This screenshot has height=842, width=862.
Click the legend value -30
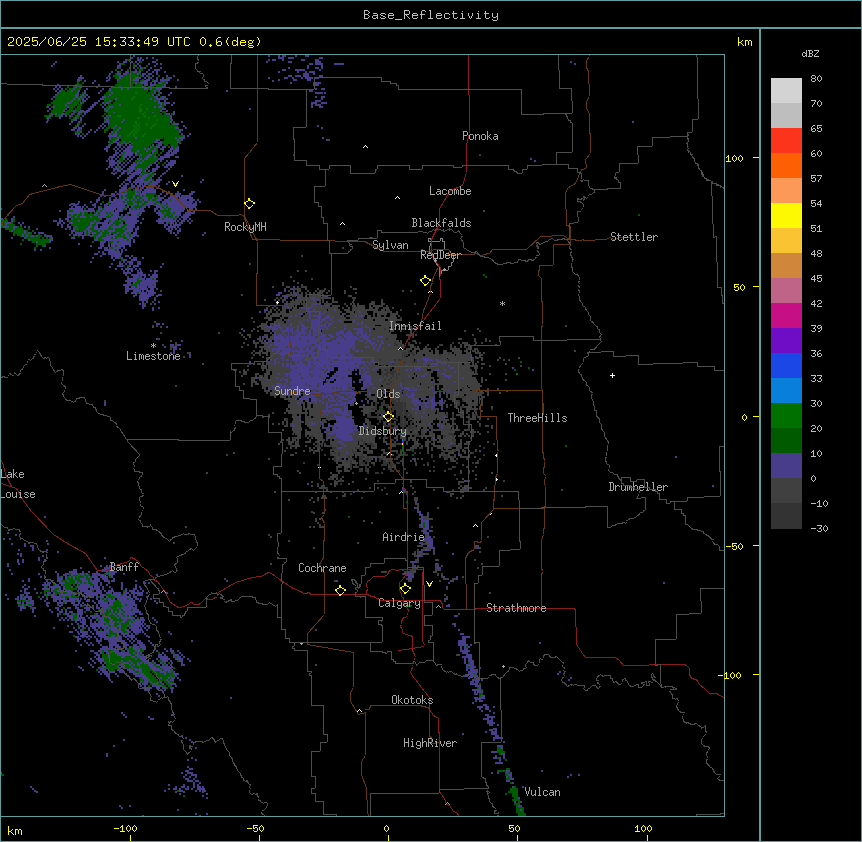pyautogui.click(x=819, y=528)
